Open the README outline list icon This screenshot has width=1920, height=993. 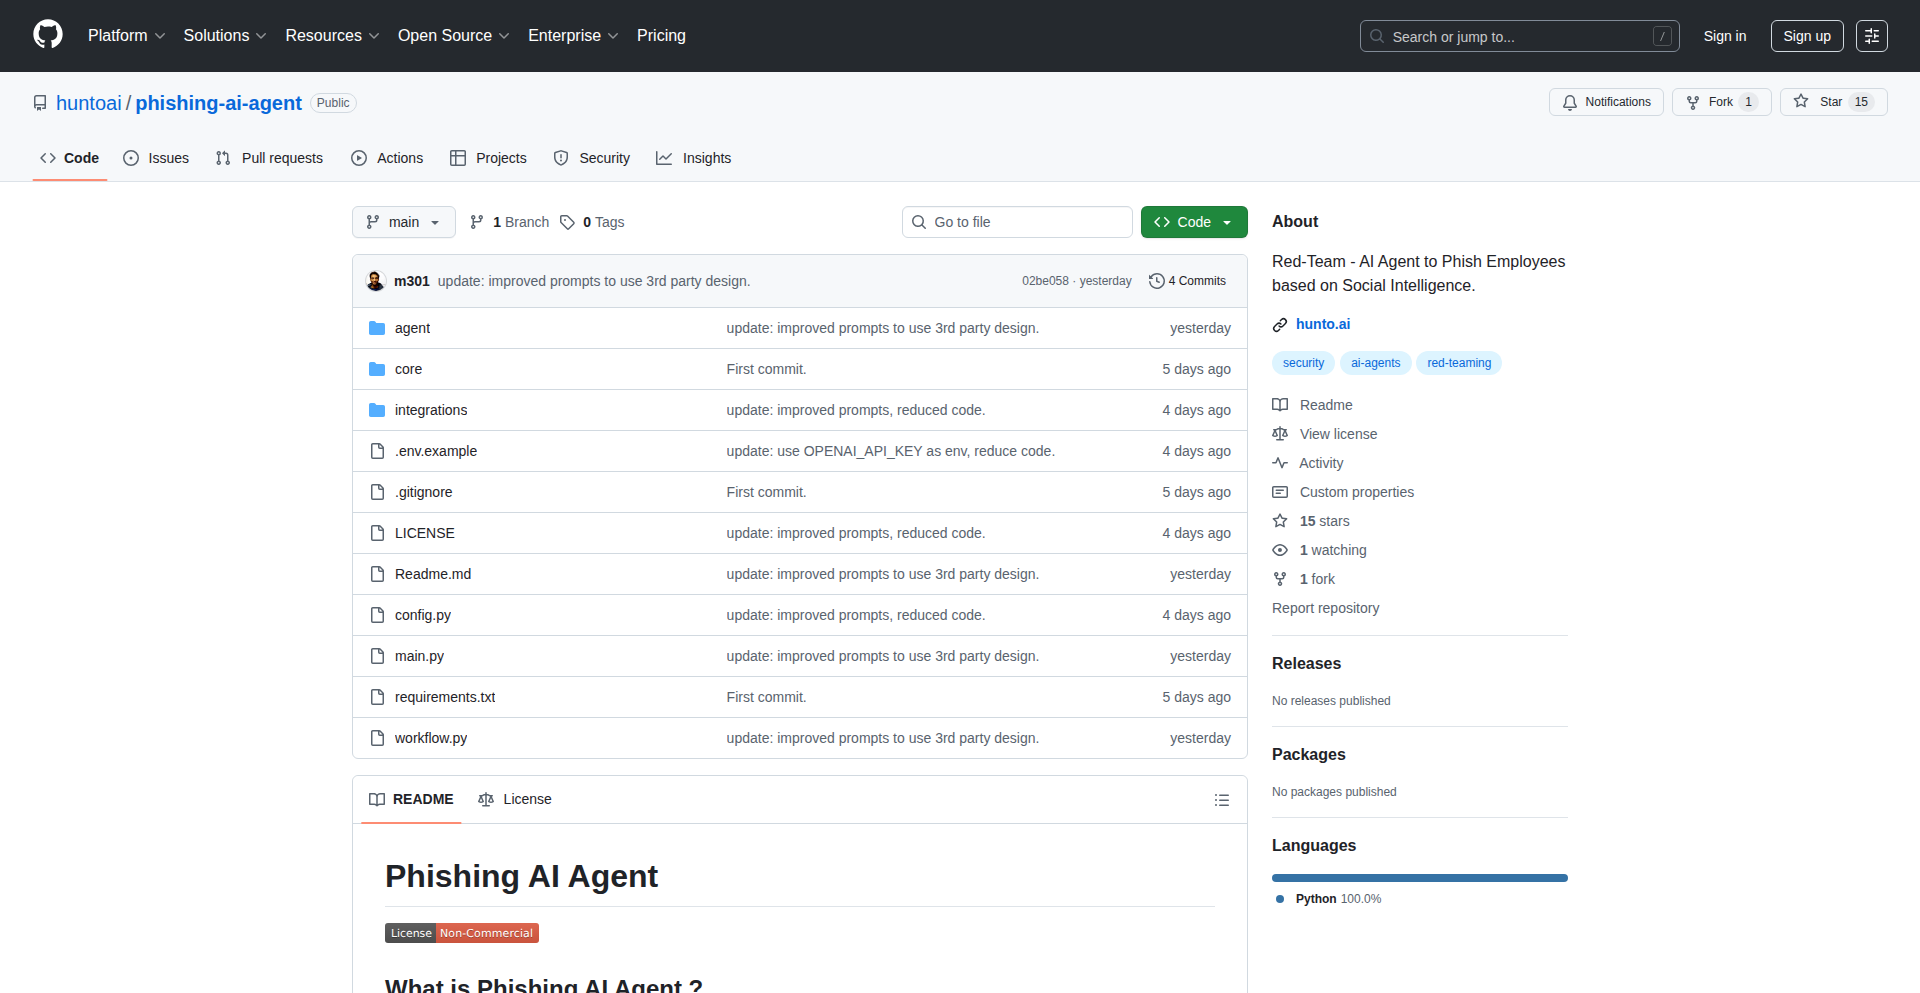(x=1221, y=800)
